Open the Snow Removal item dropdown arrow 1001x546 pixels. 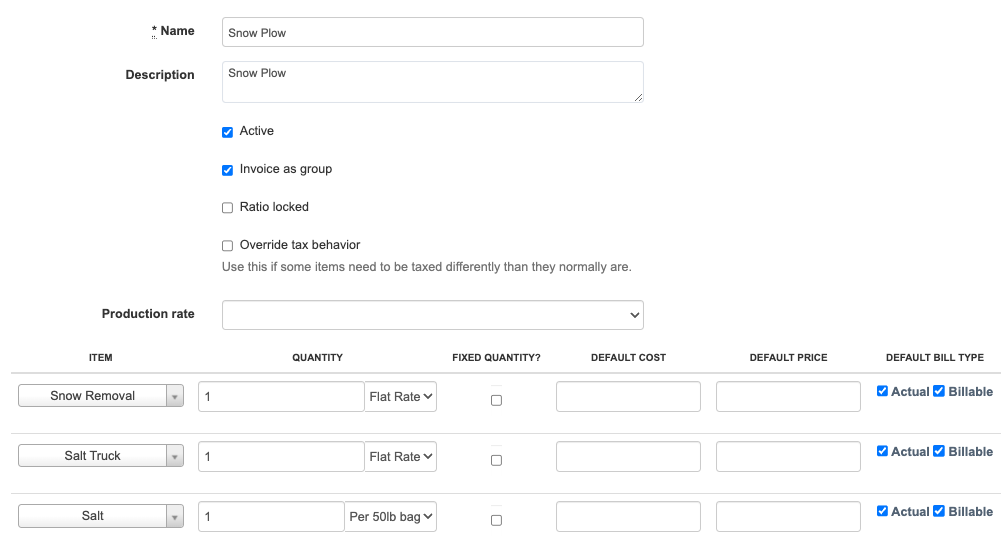coord(175,397)
